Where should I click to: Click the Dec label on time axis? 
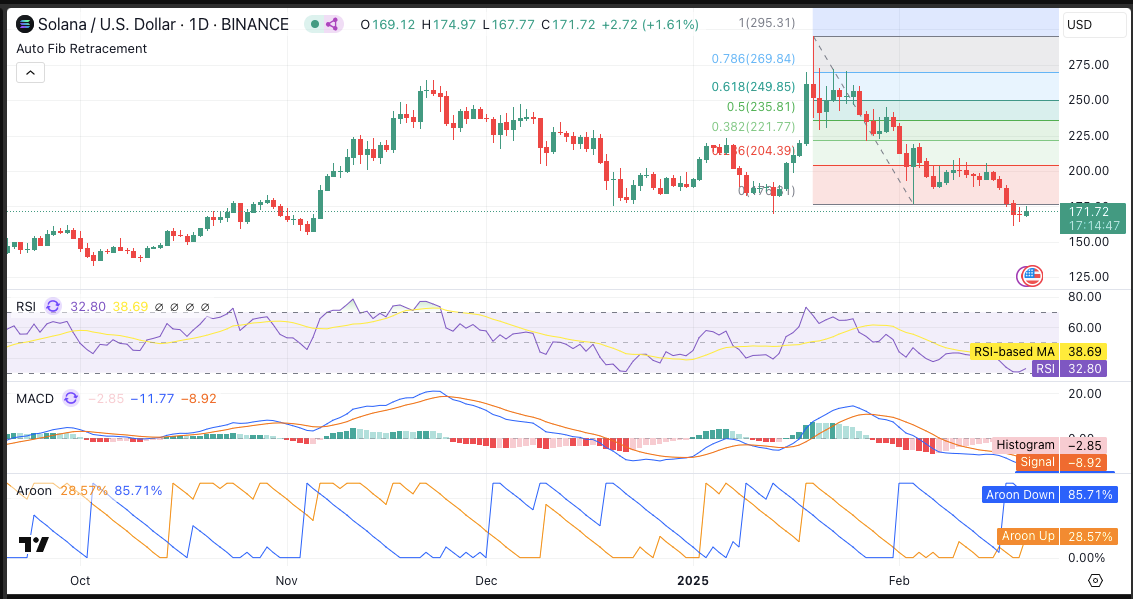[486, 581]
